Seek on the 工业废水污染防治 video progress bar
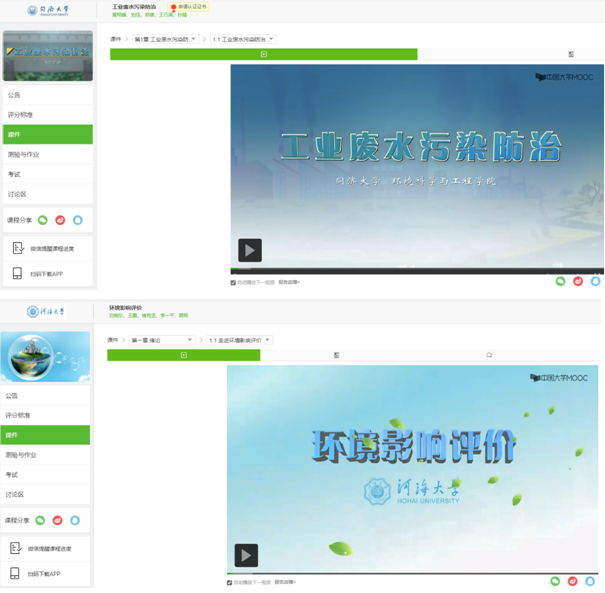Image resolution: width=605 pixels, height=593 pixels. pos(417,270)
